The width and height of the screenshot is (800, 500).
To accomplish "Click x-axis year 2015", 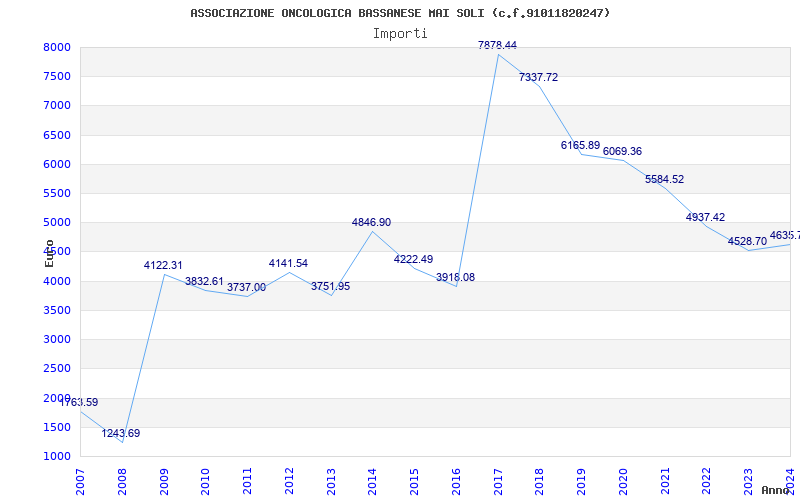I will 414,482.
